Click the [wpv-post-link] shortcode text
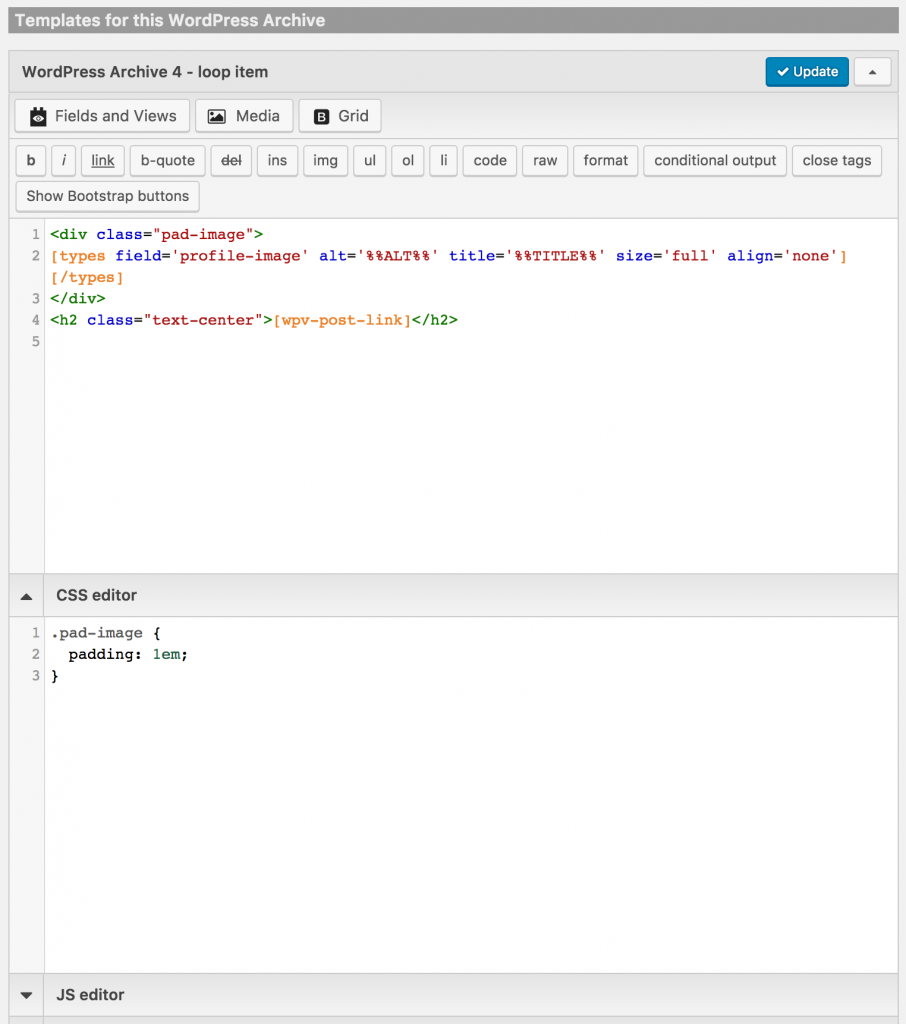The height and width of the screenshot is (1024, 906). tap(342, 320)
